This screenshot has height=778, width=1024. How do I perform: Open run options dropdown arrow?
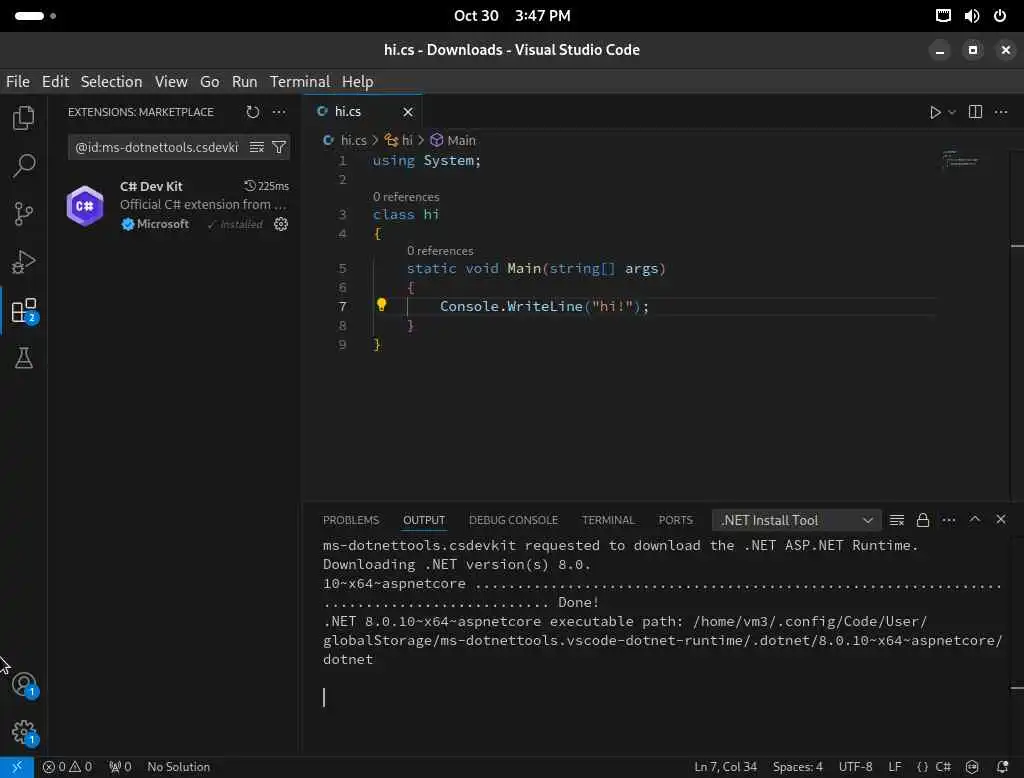[x=952, y=112]
